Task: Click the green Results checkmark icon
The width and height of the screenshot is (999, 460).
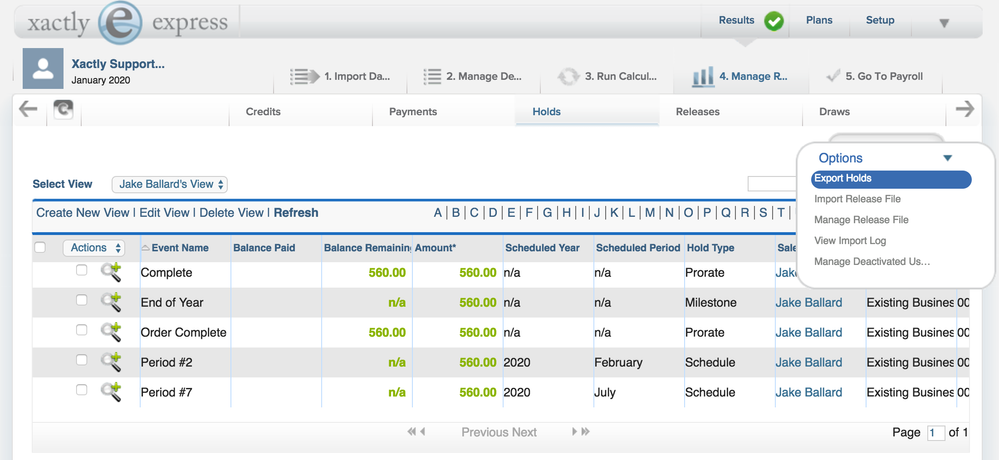Action: point(774,22)
